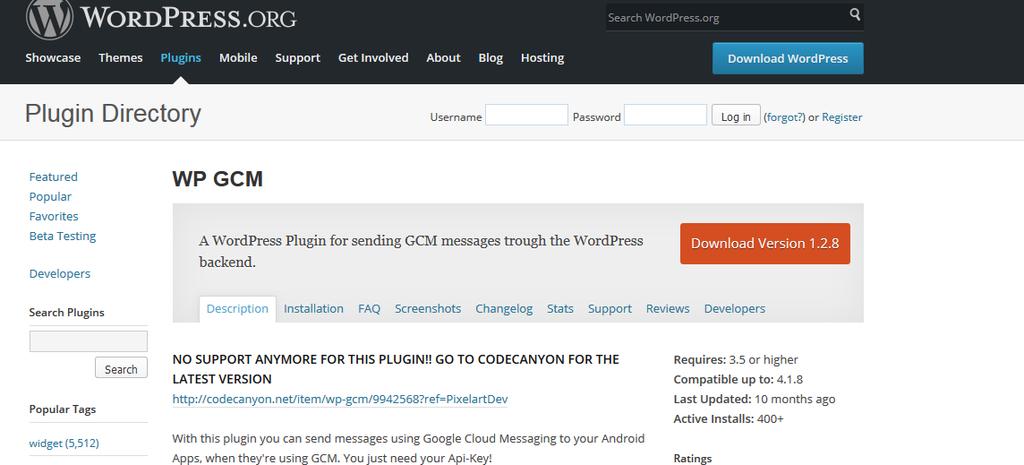
Task: Open the Featured plugins link
Action: (x=54, y=177)
